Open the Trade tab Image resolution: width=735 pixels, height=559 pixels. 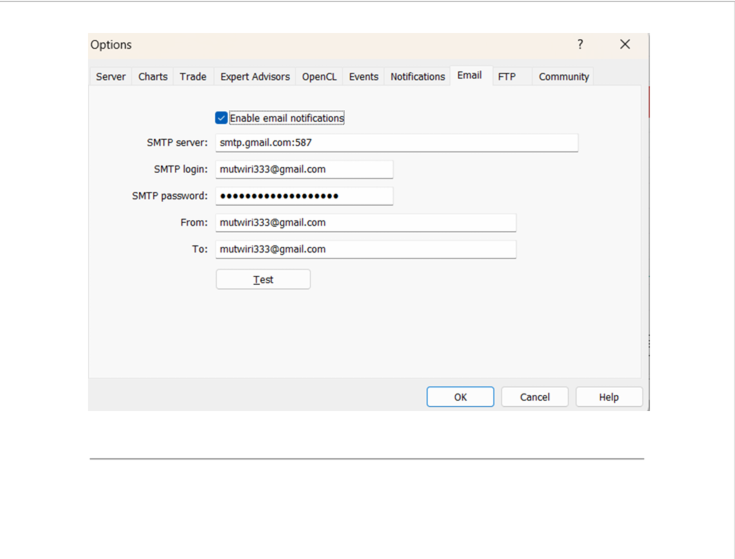193,77
